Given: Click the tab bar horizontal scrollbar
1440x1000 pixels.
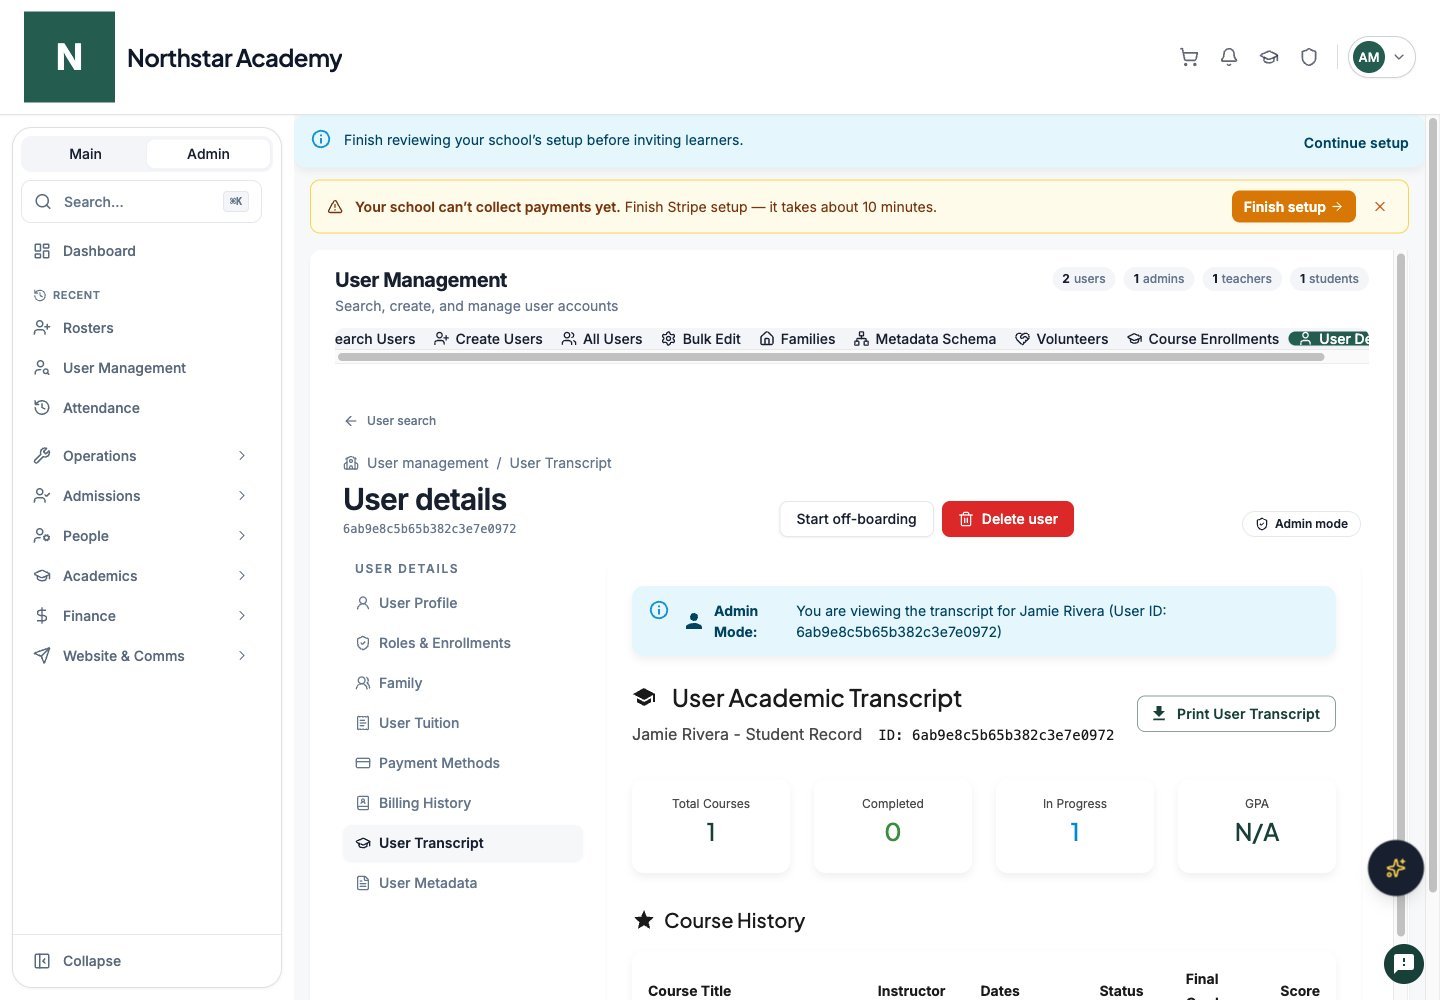Looking at the screenshot, I should click(x=831, y=357).
